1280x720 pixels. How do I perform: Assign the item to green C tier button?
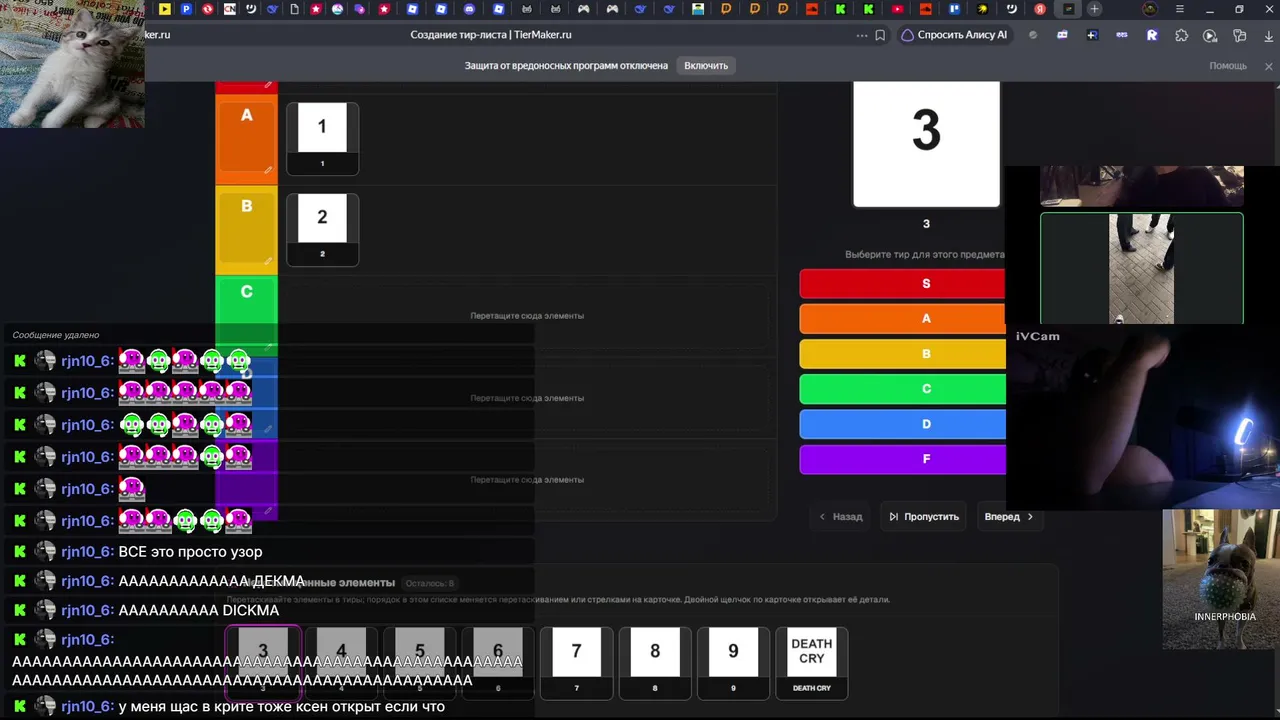click(x=902, y=389)
